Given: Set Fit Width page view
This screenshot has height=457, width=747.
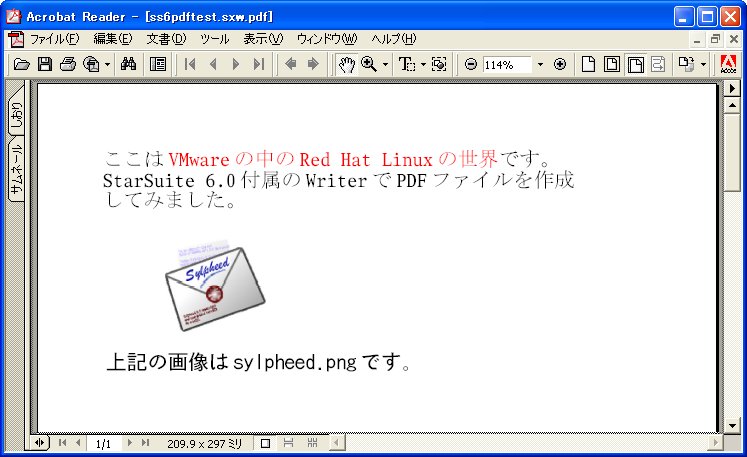Looking at the screenshot, I should pos(636,64).
